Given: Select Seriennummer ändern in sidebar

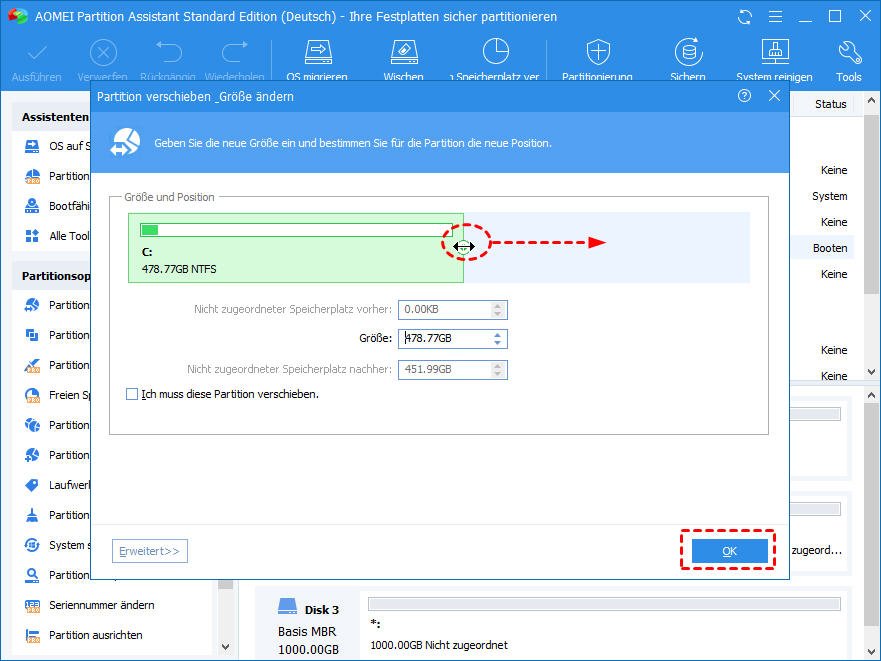Looking at the screenshot, I should [102, 605].
